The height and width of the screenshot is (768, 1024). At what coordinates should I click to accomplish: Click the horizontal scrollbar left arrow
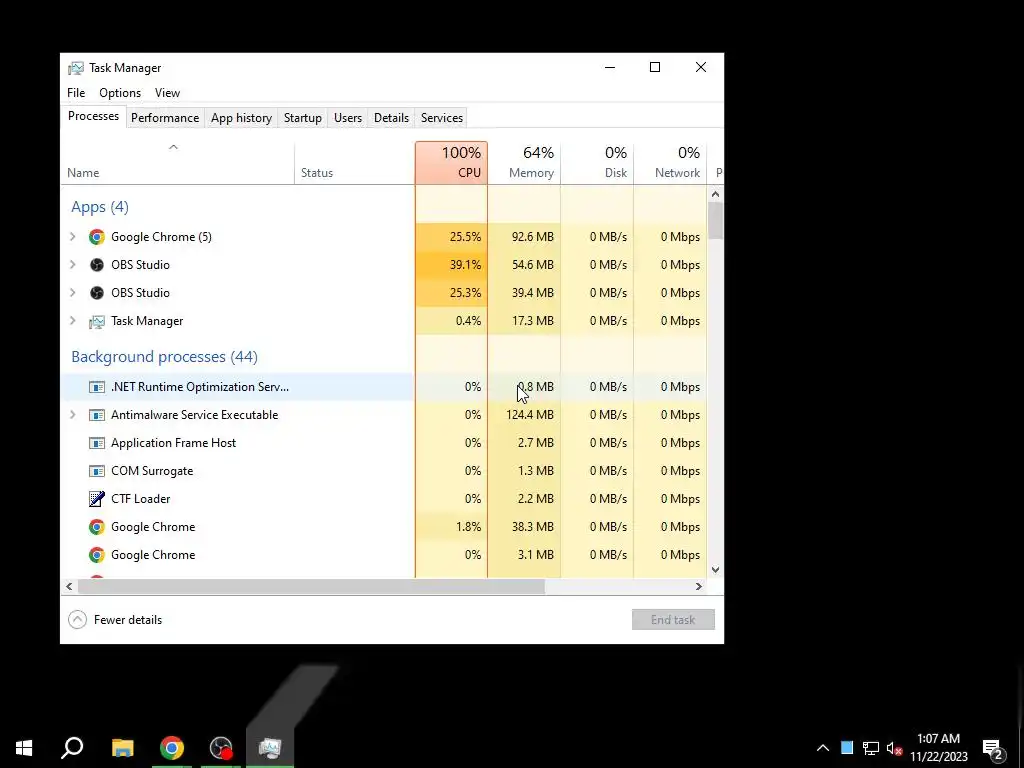(69, 586)
